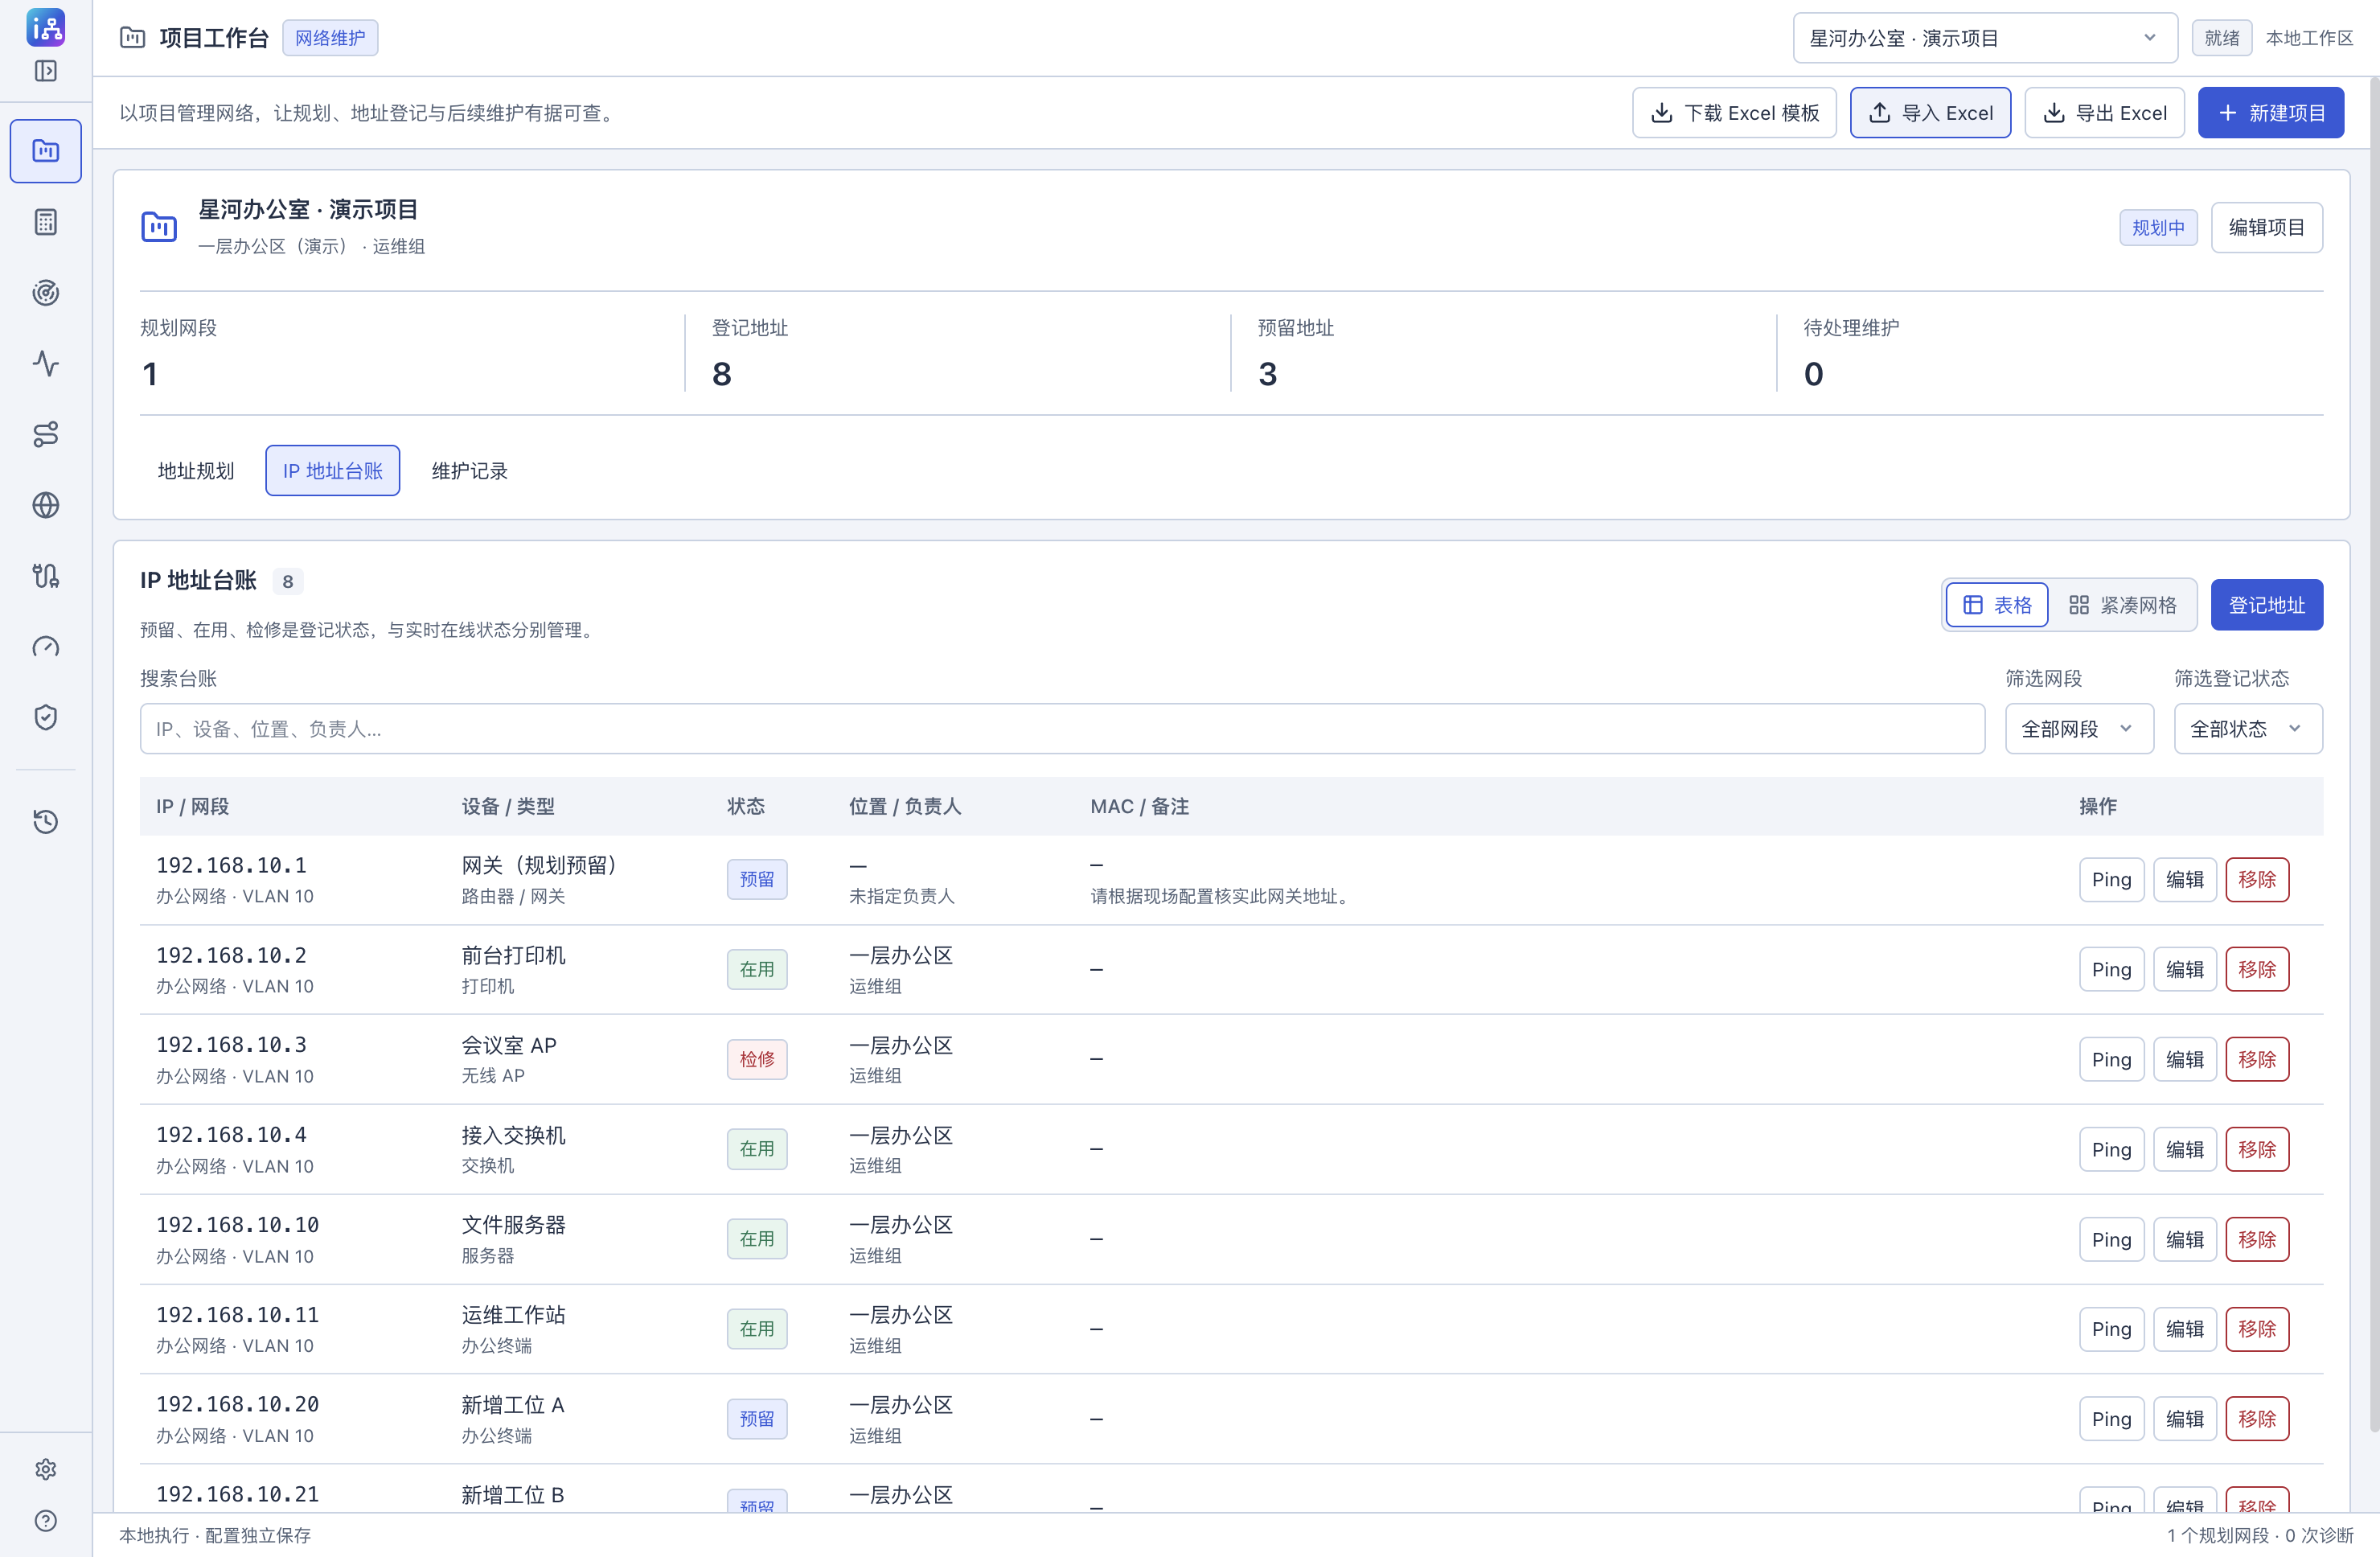Click the app logo icon

click(46, 27)
